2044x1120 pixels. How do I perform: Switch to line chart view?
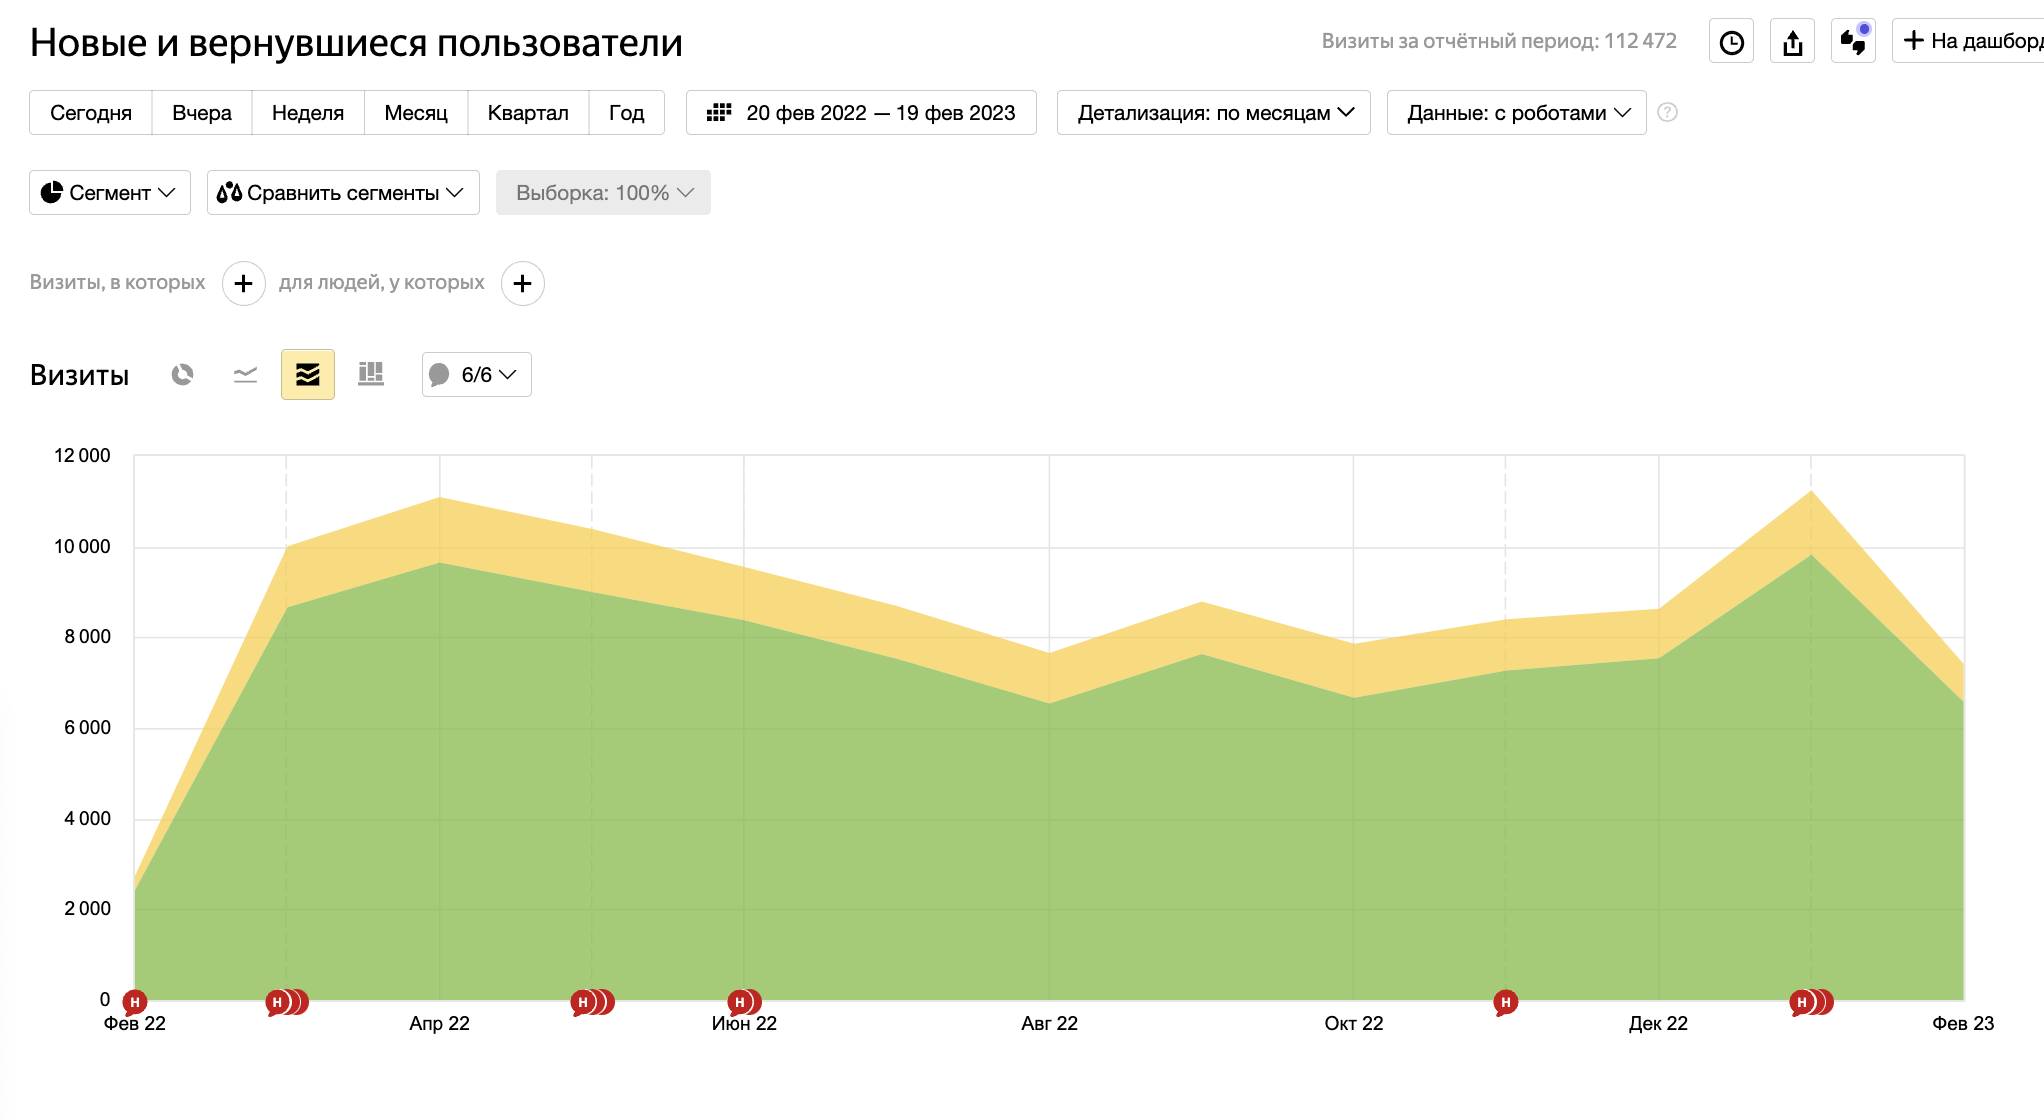coord(245,375)
